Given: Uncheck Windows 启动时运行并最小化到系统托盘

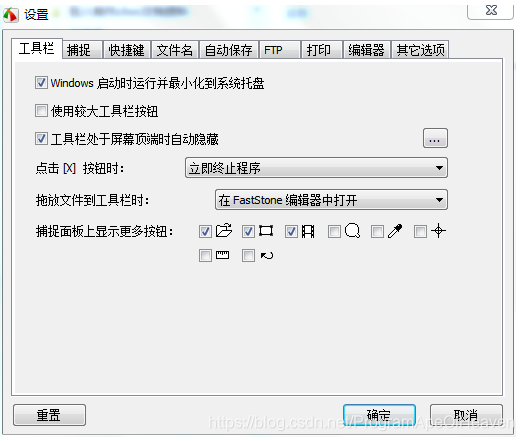Looking at the screenshot, I should pyautogui.click(x=41, y=83).
